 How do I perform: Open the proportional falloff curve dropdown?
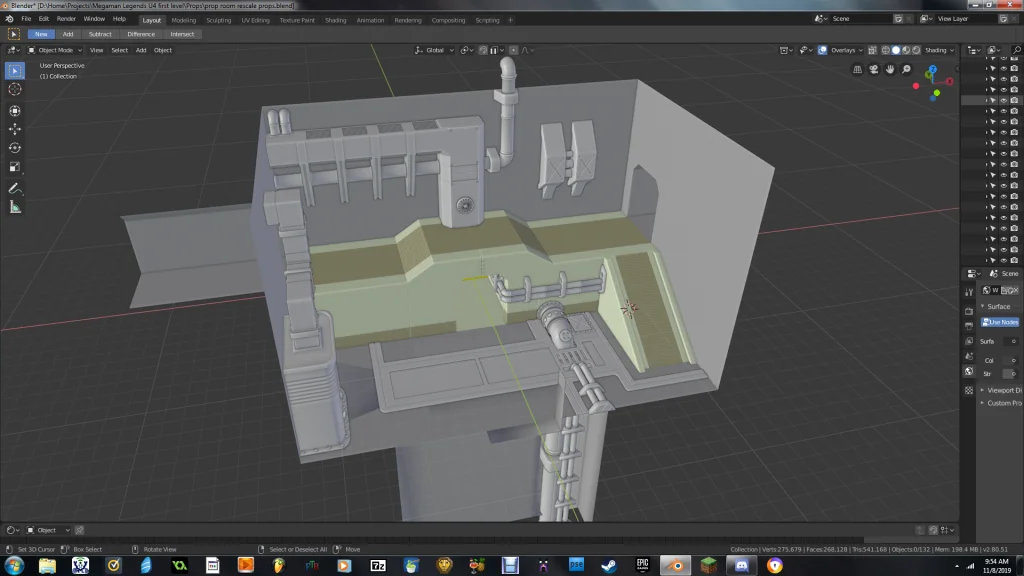coord(528,50)
